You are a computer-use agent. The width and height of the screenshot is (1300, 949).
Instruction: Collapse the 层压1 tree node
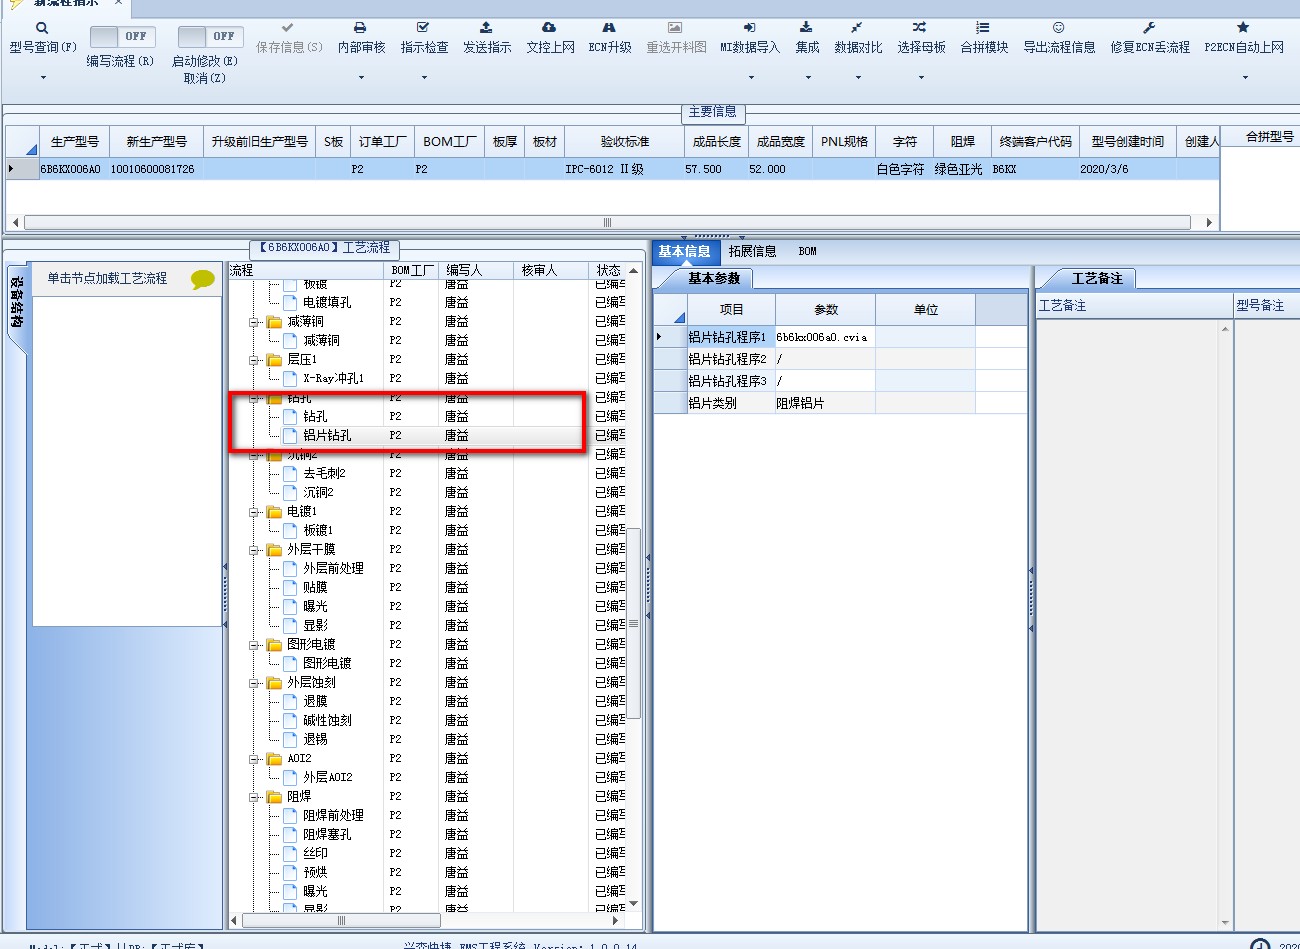tap(255, 360)
